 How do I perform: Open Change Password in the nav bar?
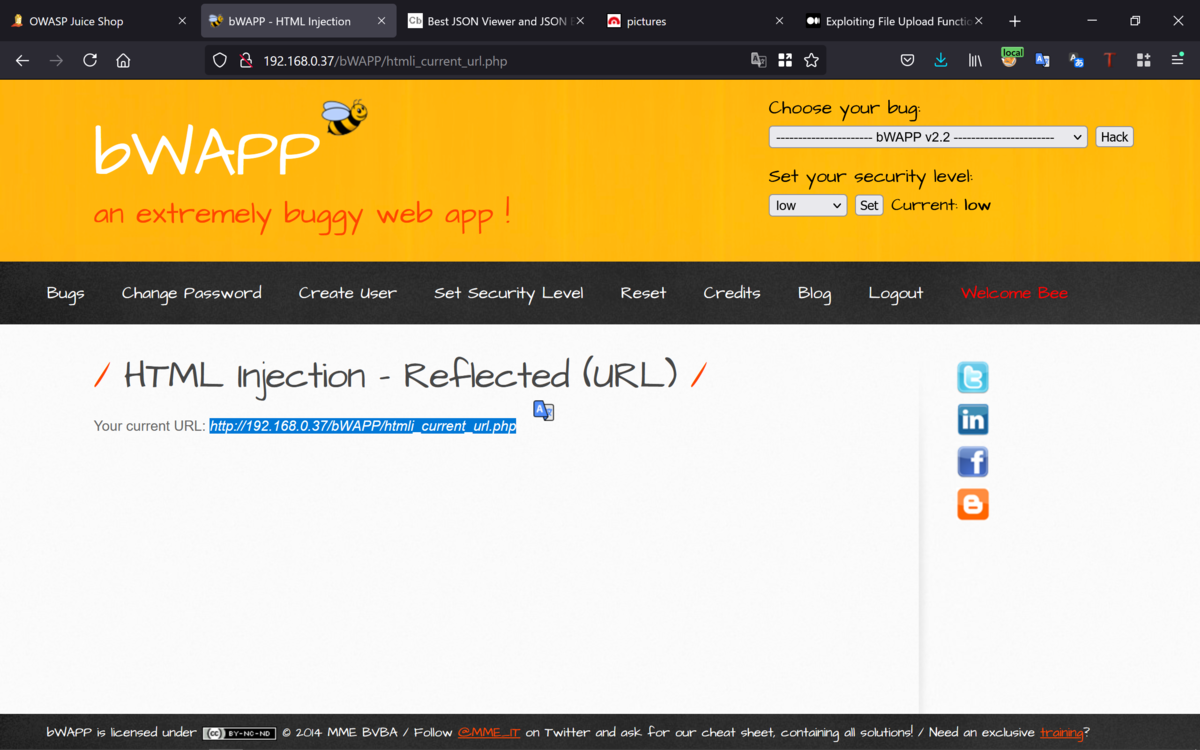191,293
